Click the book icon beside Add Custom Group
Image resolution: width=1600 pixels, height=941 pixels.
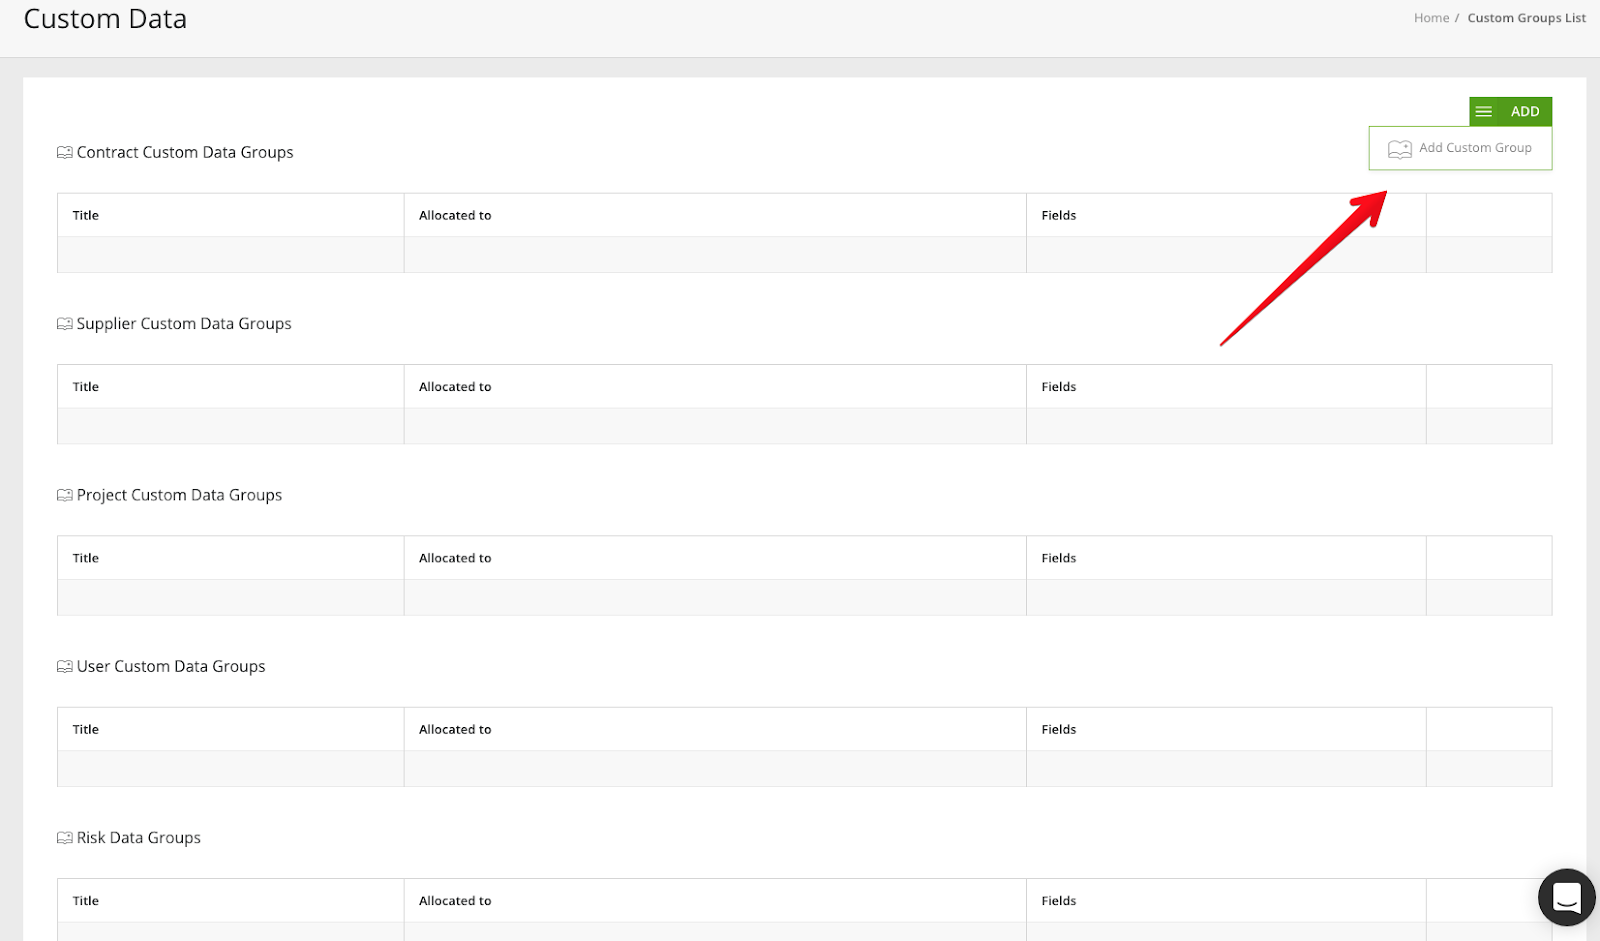1400,149
